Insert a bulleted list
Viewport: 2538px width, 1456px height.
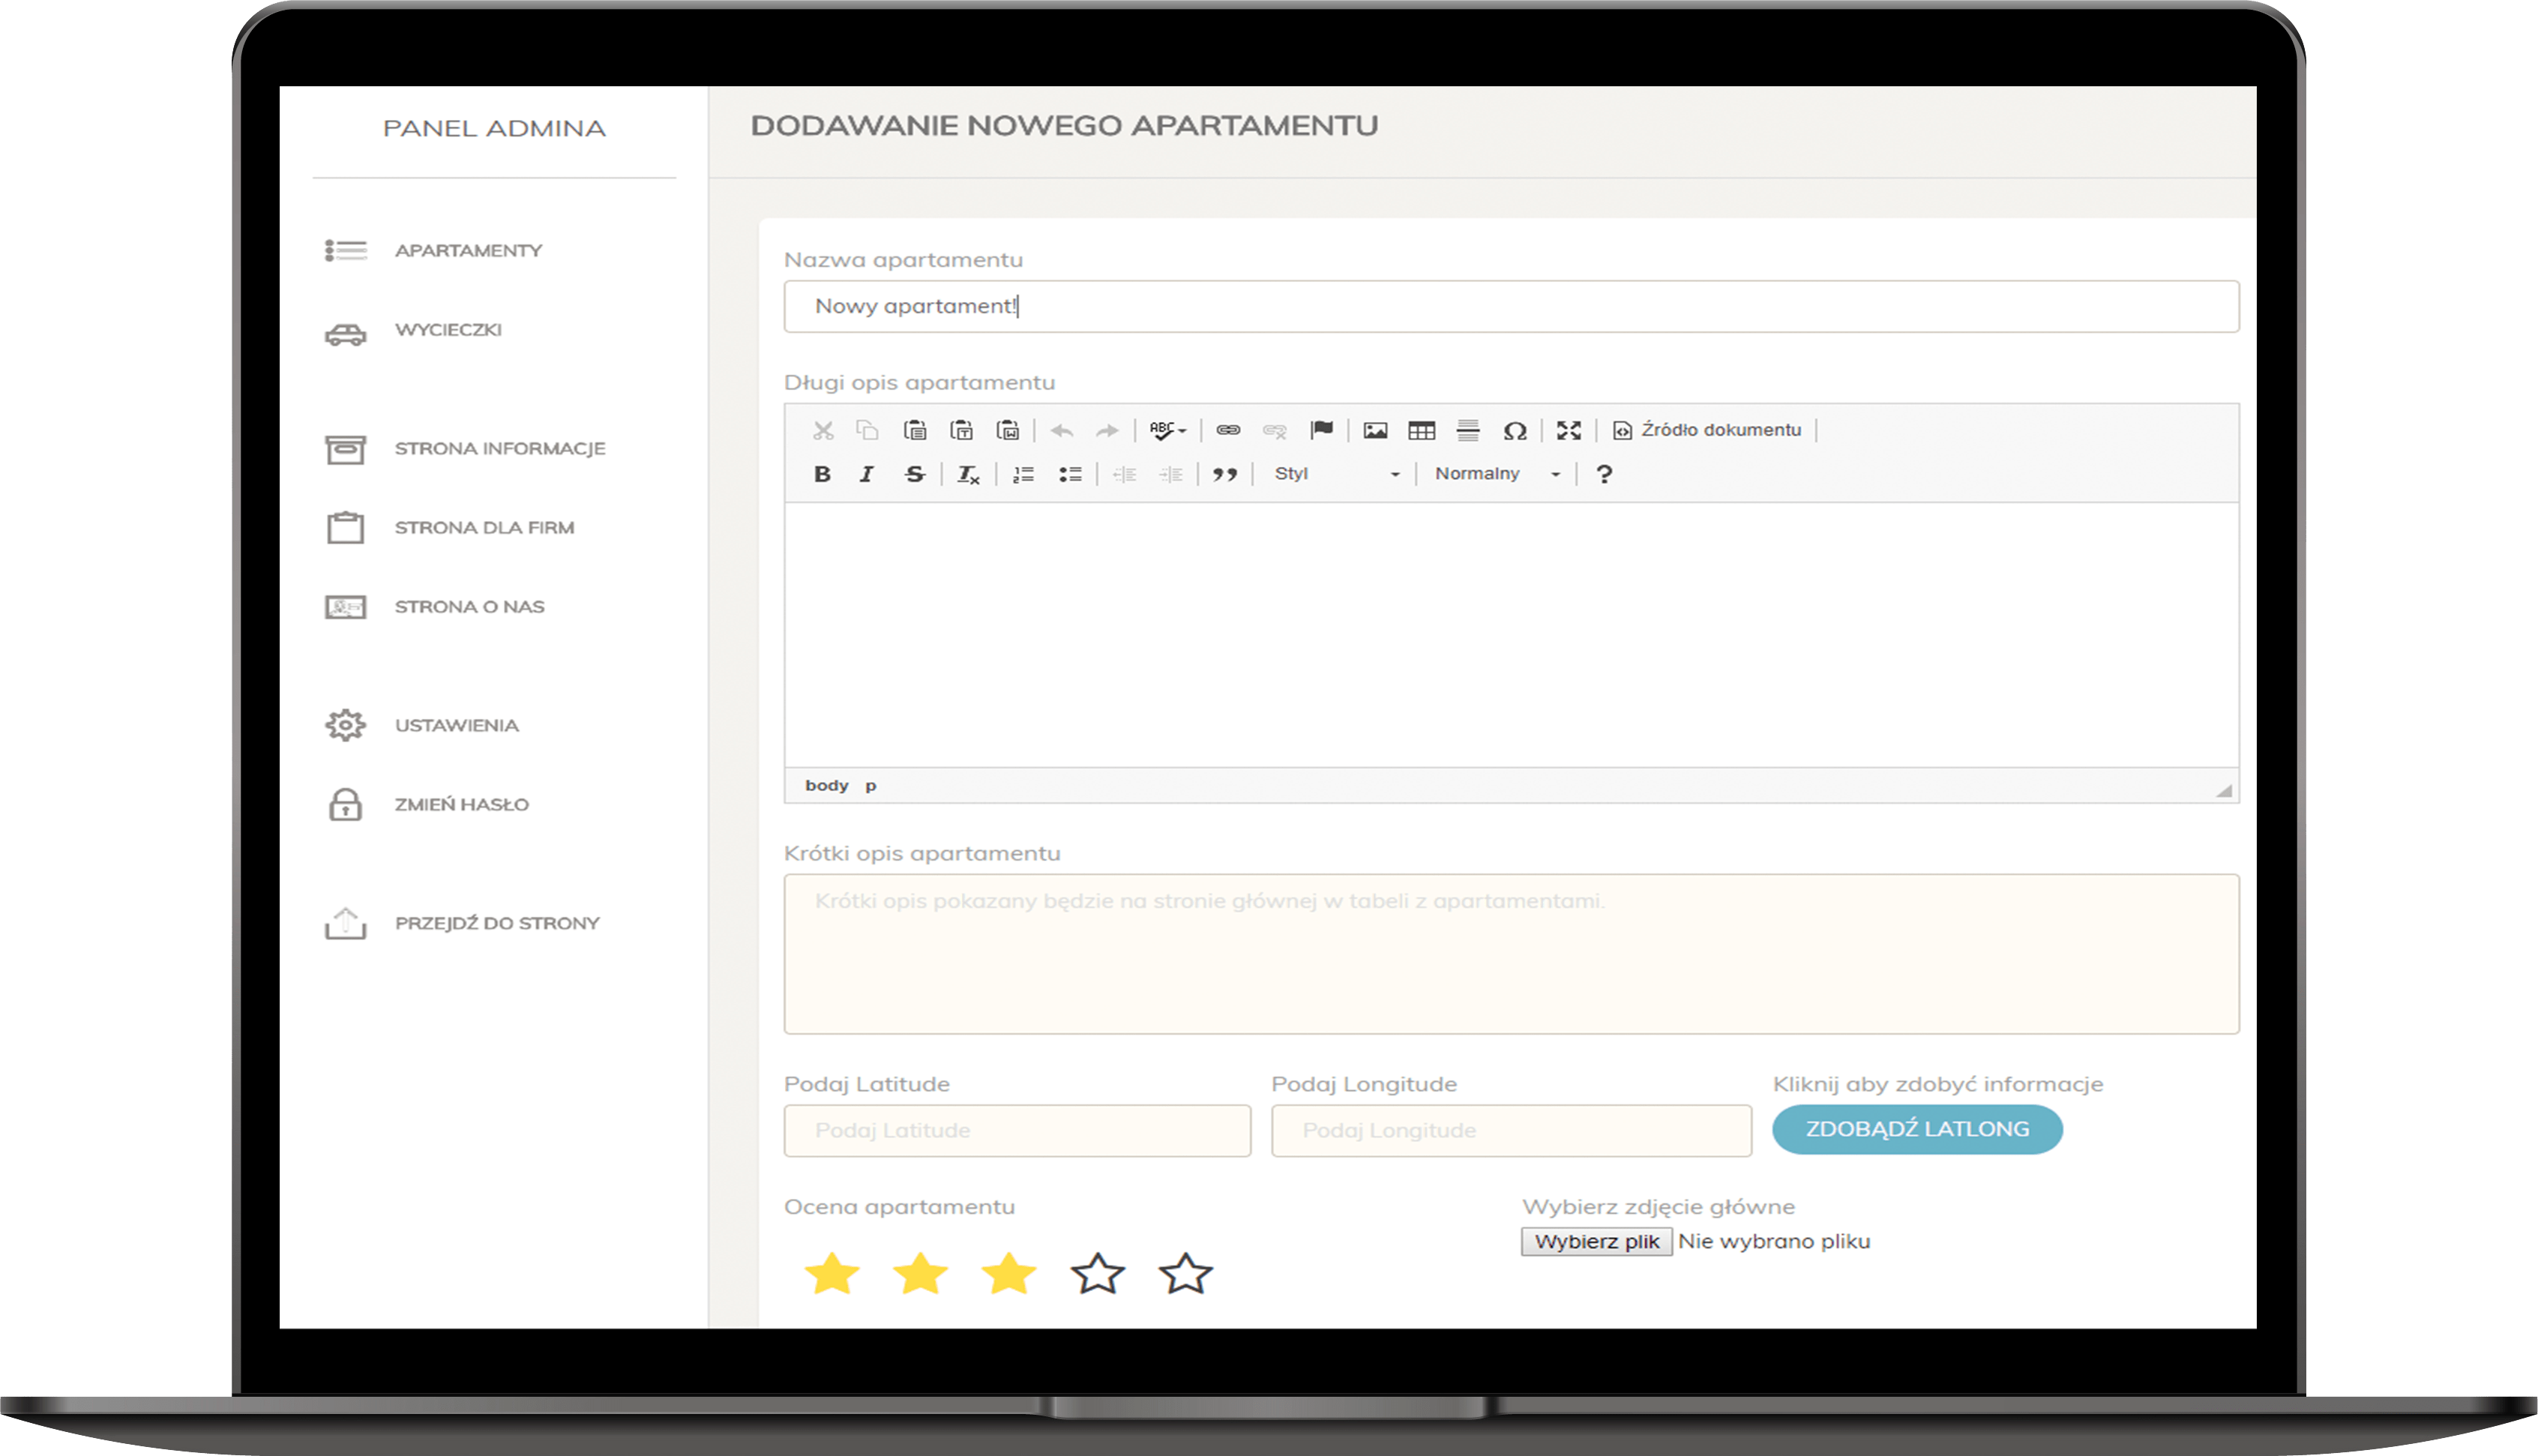click(1070, 474)
